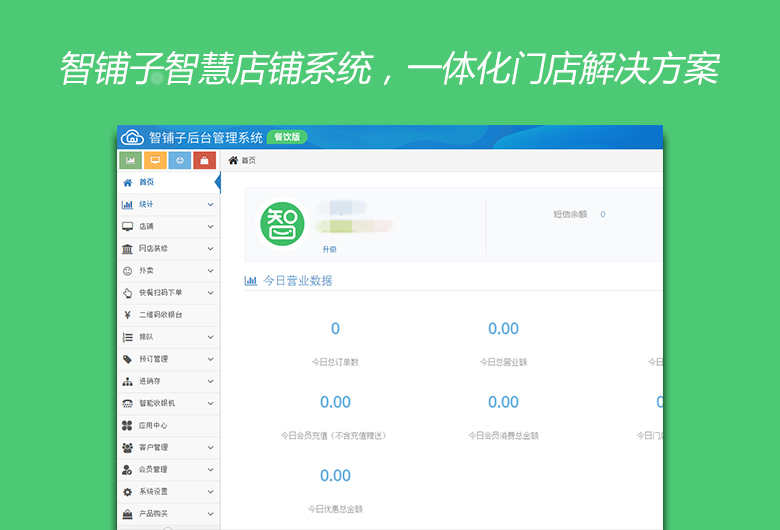Click the yen icon beside 二维码收银台
Image resolution: width=780 pixels, height=530 pixels.
[x=127, y=315]
